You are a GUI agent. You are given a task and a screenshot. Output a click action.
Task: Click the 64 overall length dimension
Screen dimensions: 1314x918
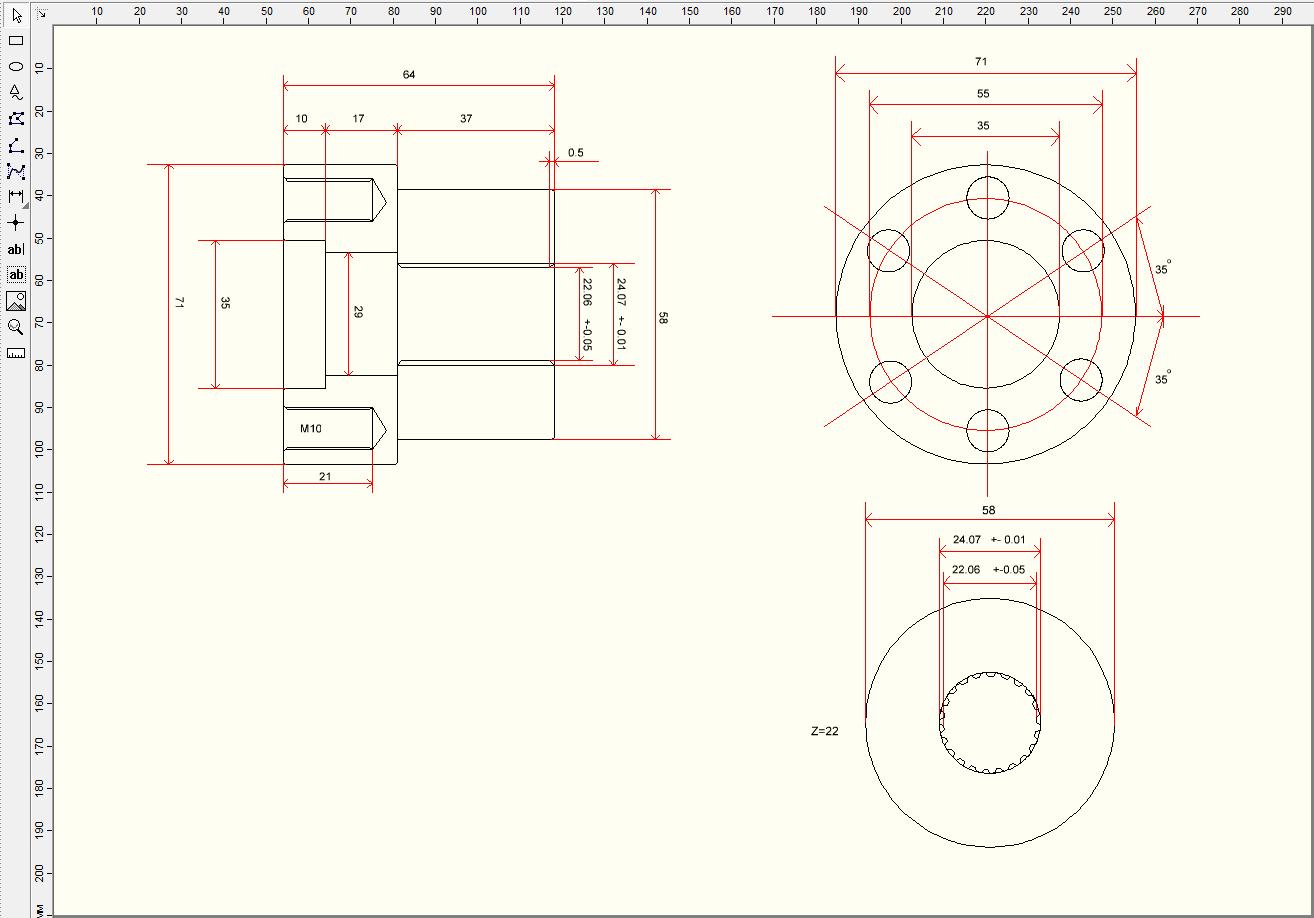click(x=408, y=75)
